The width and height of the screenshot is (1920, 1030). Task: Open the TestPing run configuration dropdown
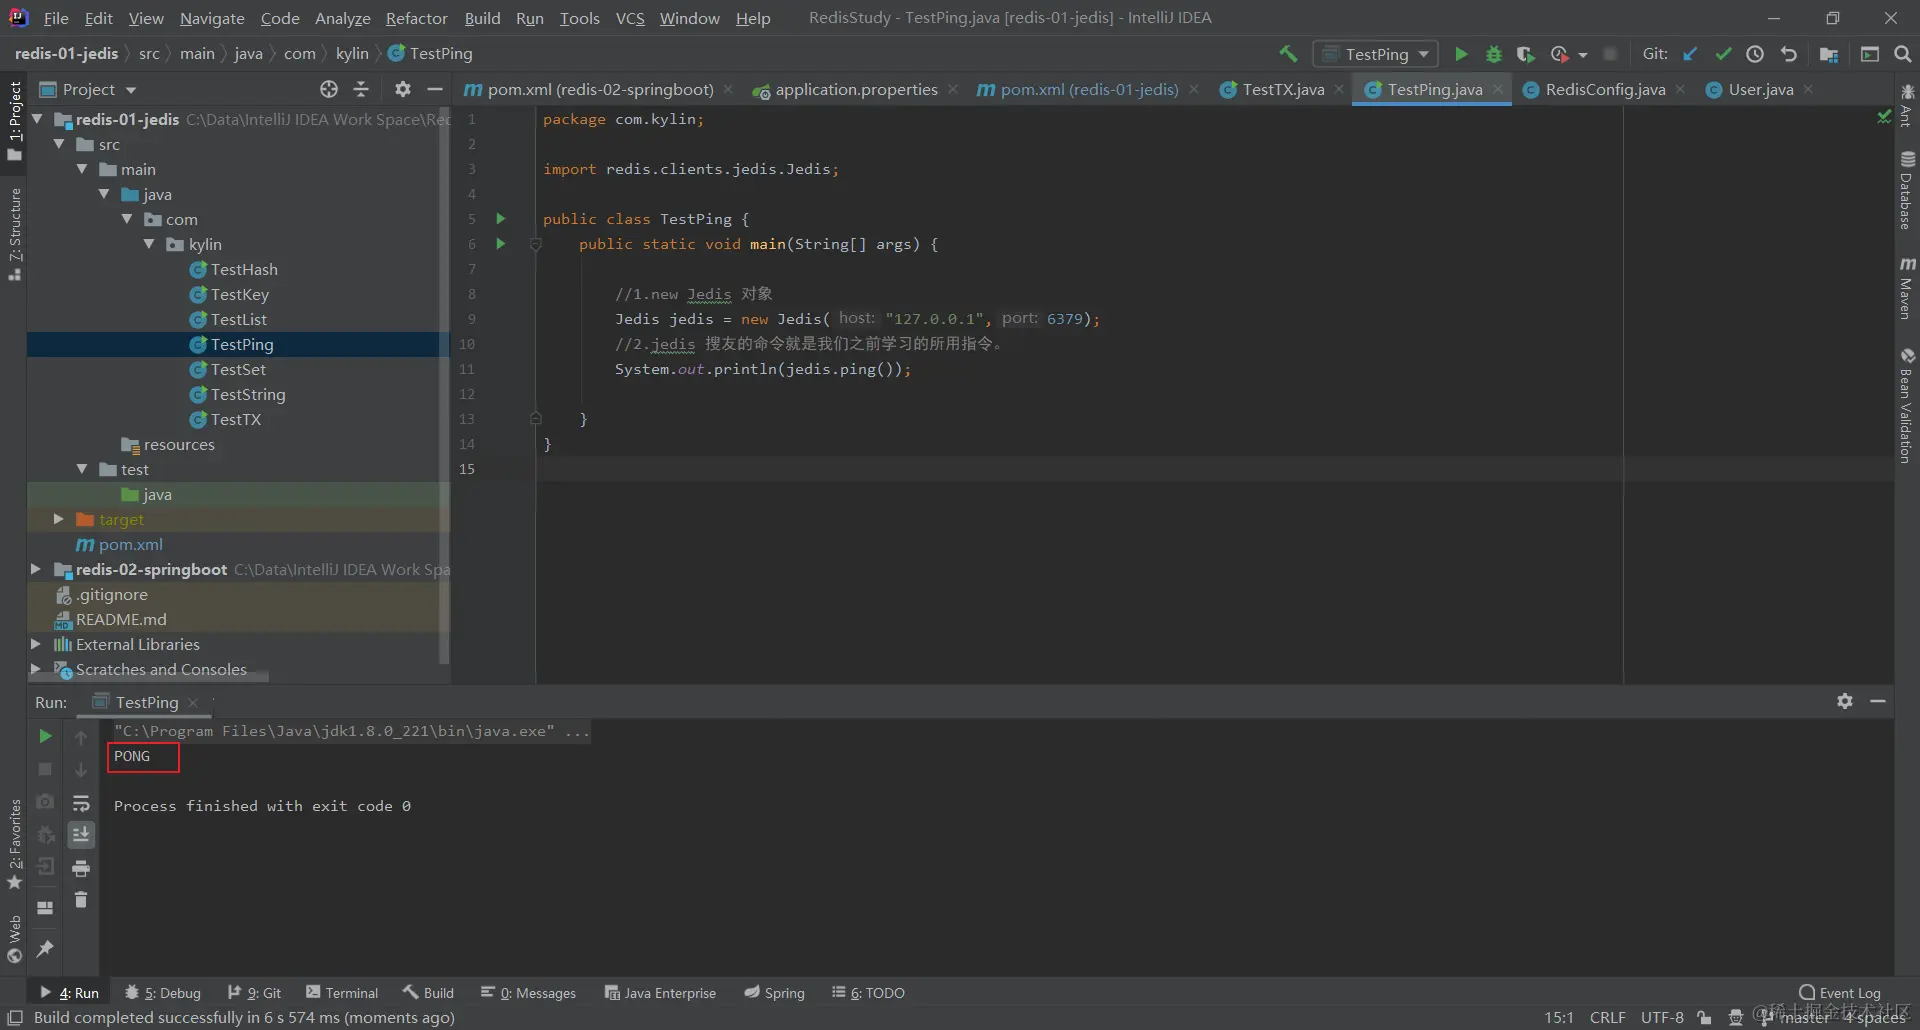pyautogui.click(x=1376, y=54)
